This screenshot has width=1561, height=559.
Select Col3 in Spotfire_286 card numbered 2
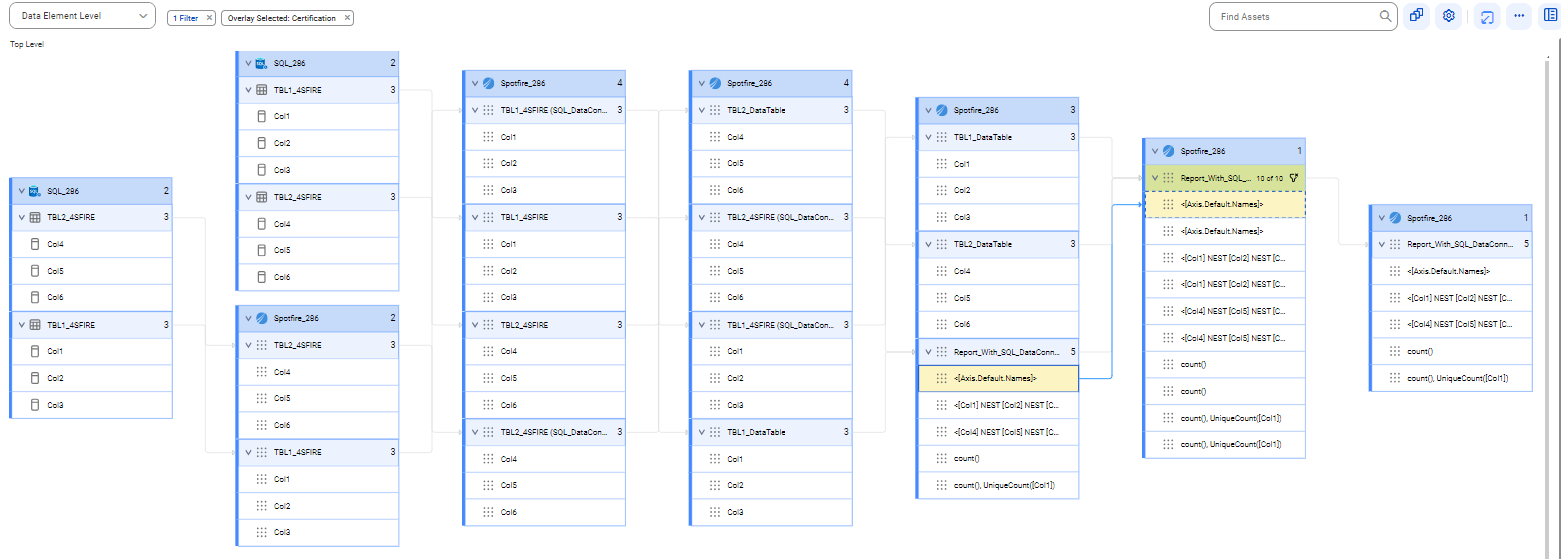point(318,532)
